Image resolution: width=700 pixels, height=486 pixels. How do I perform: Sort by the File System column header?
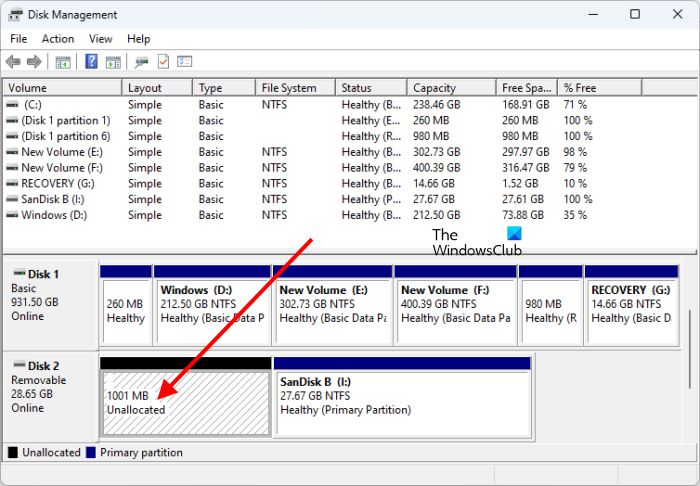tap(296, 88)
